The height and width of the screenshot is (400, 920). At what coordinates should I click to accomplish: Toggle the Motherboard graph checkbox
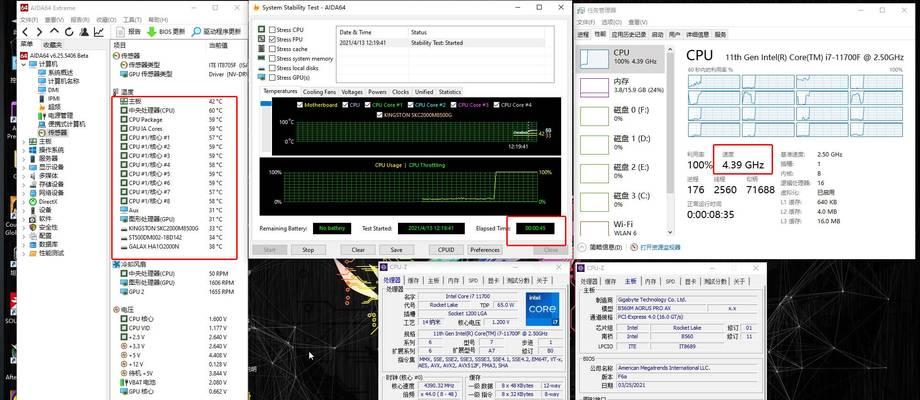[x=300, y=105]
